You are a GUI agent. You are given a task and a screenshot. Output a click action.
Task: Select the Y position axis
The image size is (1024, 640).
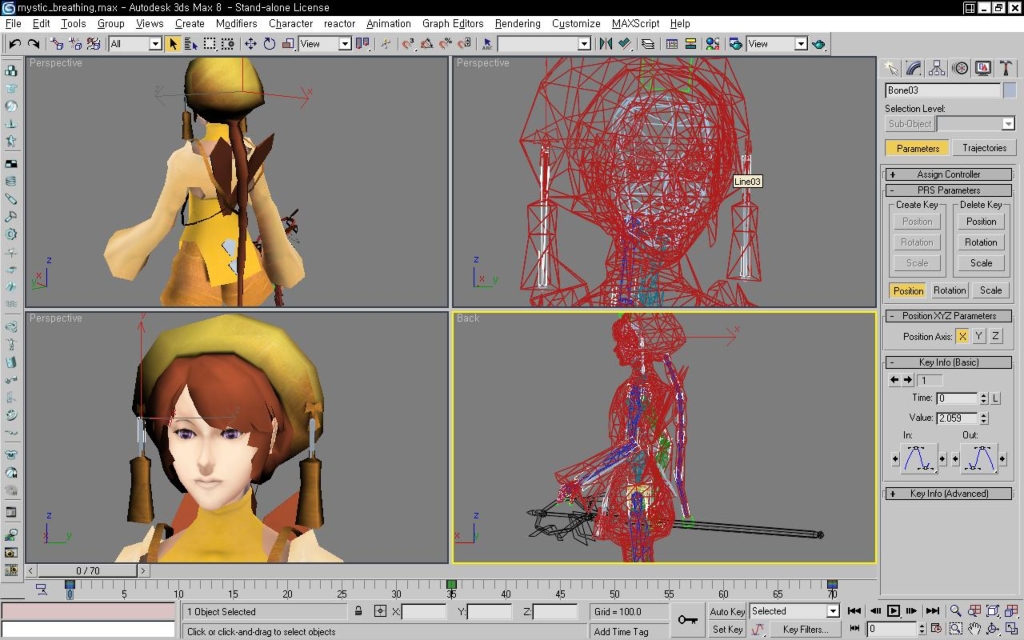pyautogui.click(x=978, y=336)
